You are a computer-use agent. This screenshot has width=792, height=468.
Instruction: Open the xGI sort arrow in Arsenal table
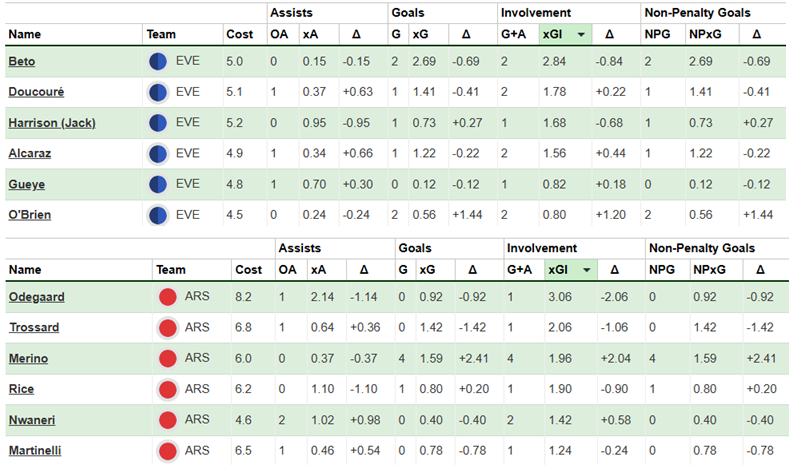(x=587, y=269)
